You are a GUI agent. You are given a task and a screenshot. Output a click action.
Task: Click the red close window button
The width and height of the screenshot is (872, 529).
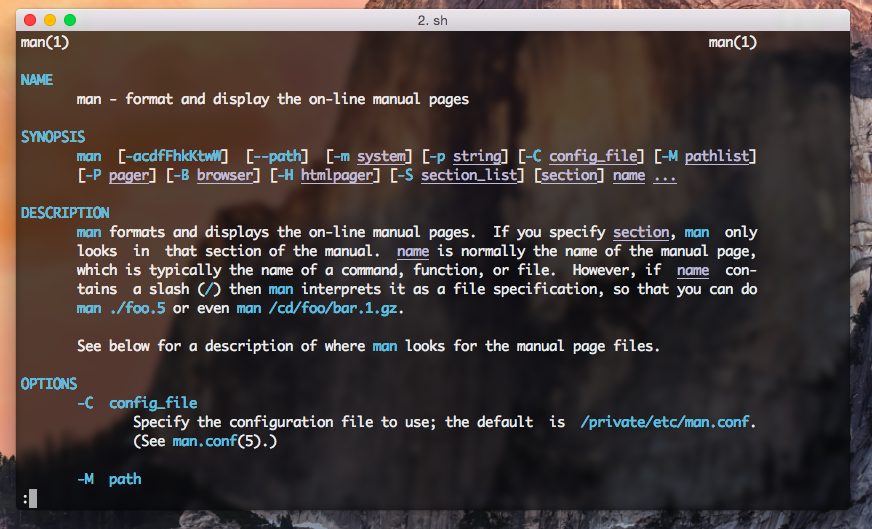pos(30,20)
